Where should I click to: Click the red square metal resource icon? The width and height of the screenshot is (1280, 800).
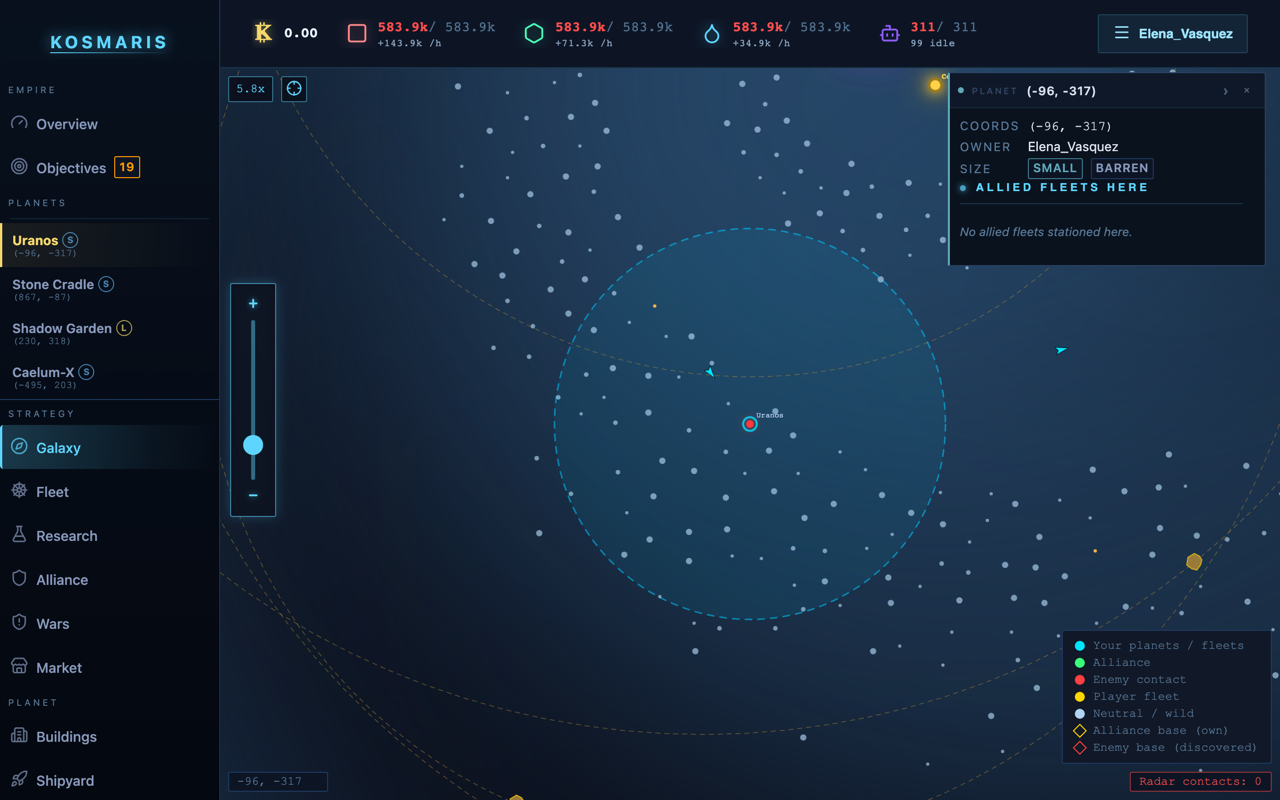(357, 33)
